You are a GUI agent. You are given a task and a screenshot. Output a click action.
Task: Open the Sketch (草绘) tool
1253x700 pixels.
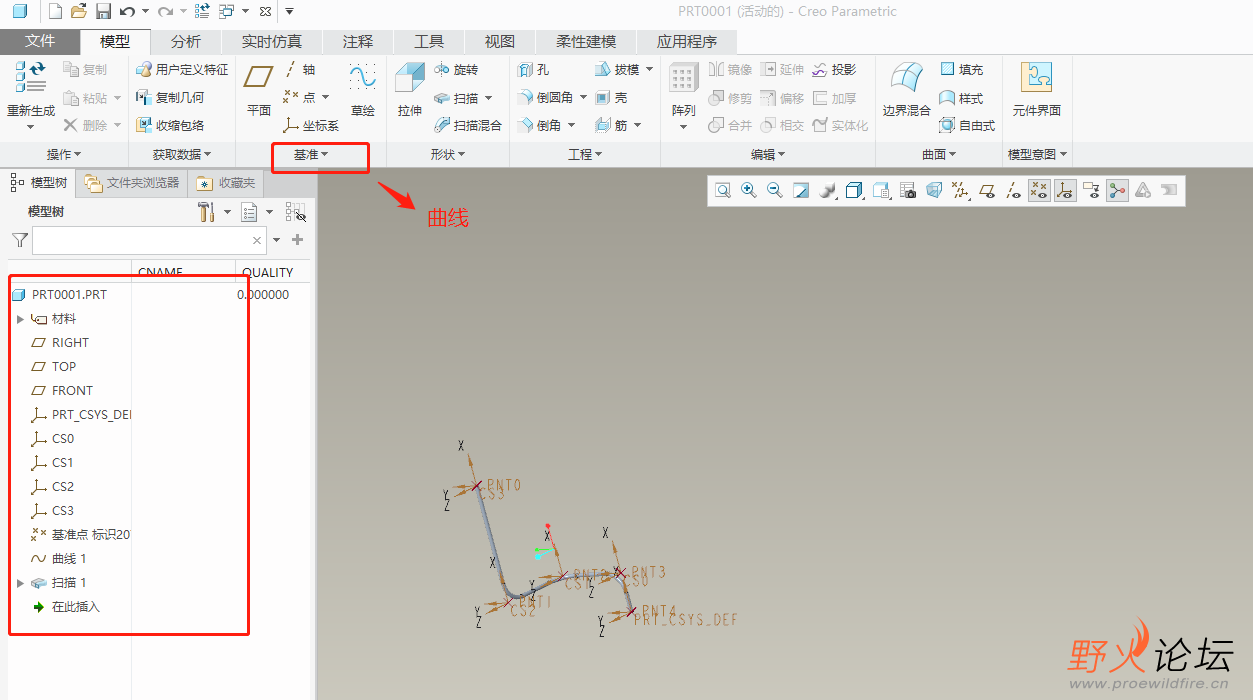click(x=362, y=89)
